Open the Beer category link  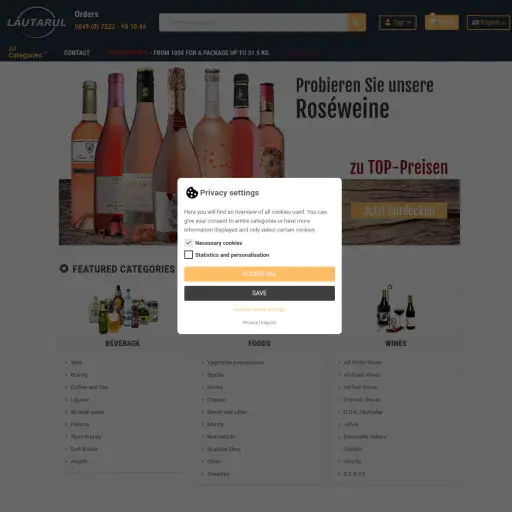76,362
